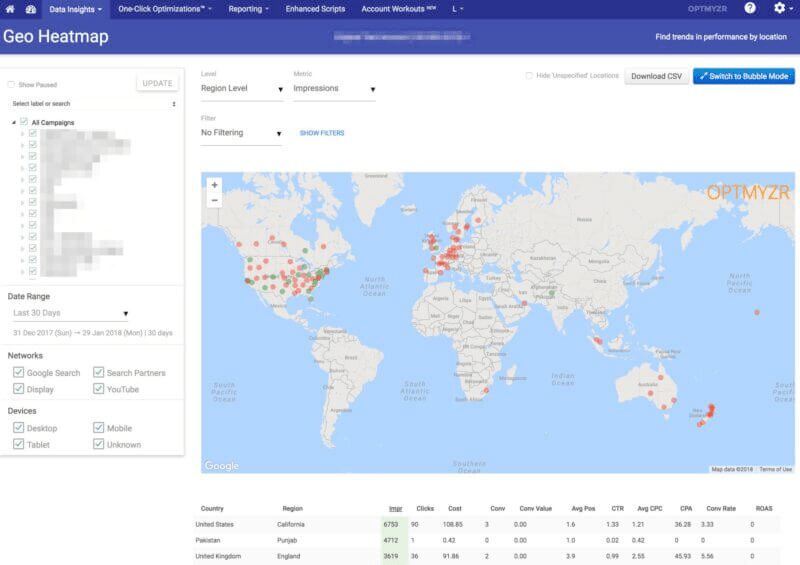Uncheck Tablet device
This screenshot has width=800, height=565.
[18, 444]
